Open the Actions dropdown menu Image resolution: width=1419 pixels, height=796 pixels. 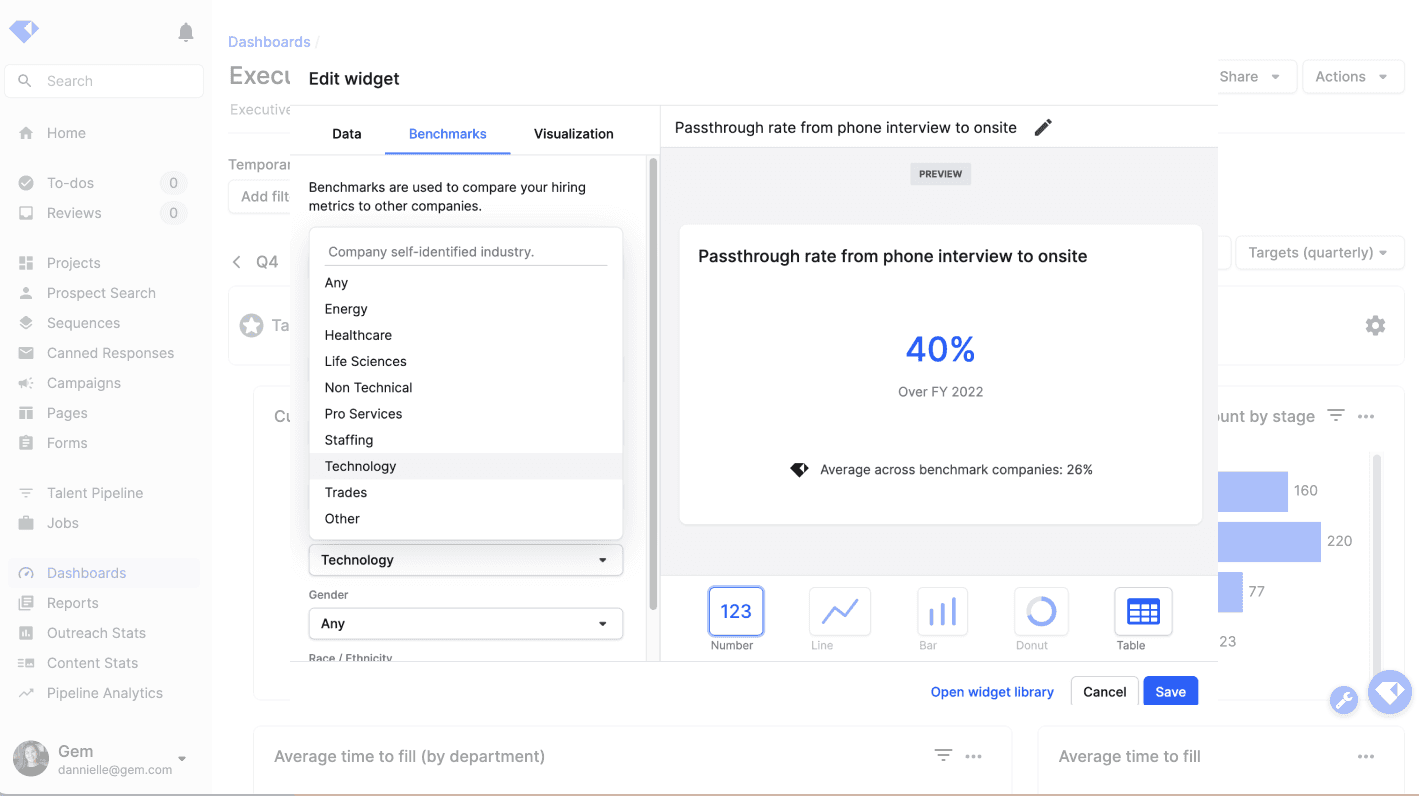tap(1352, 77)
